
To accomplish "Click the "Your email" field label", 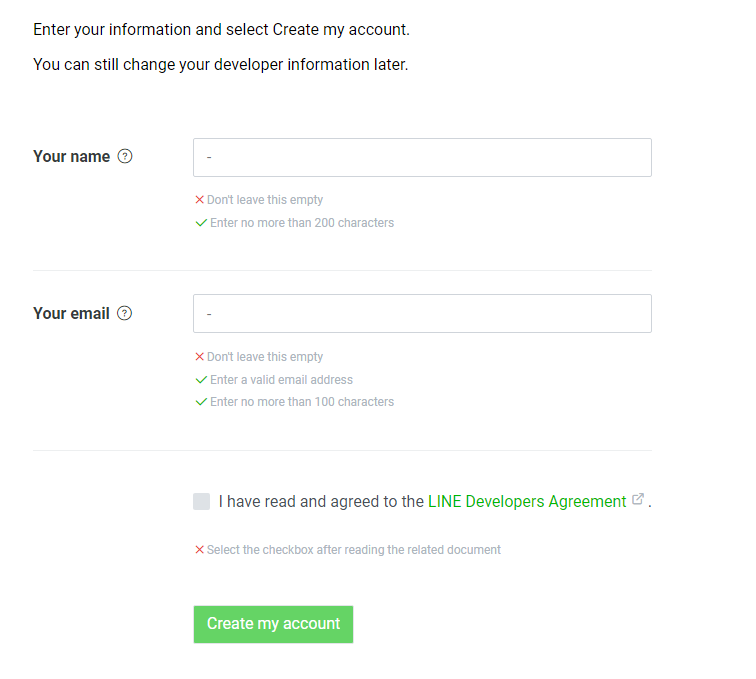I will pos(71,314).
